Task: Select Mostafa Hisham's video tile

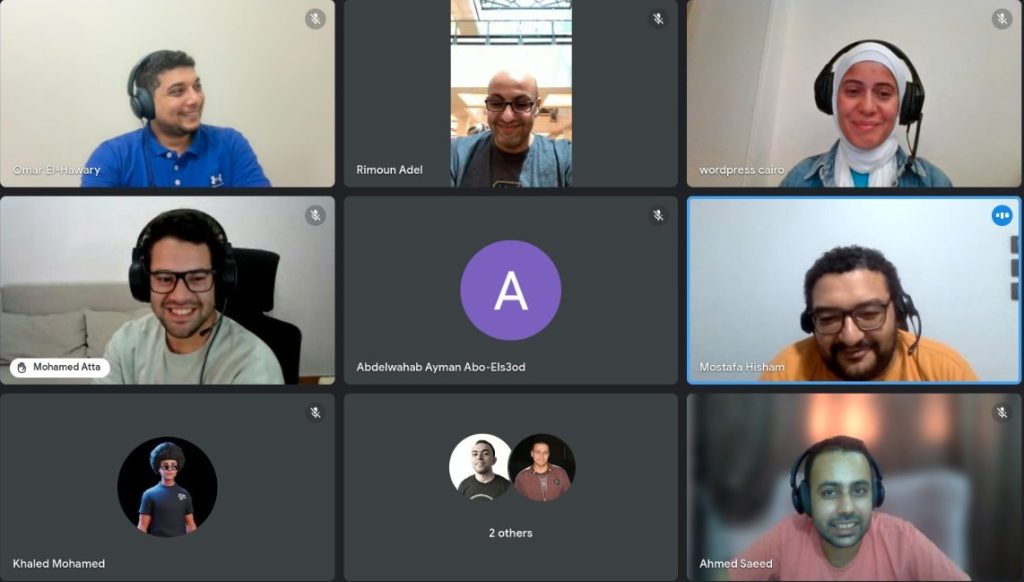Action: pyautogui.click(x=854, y=290)
